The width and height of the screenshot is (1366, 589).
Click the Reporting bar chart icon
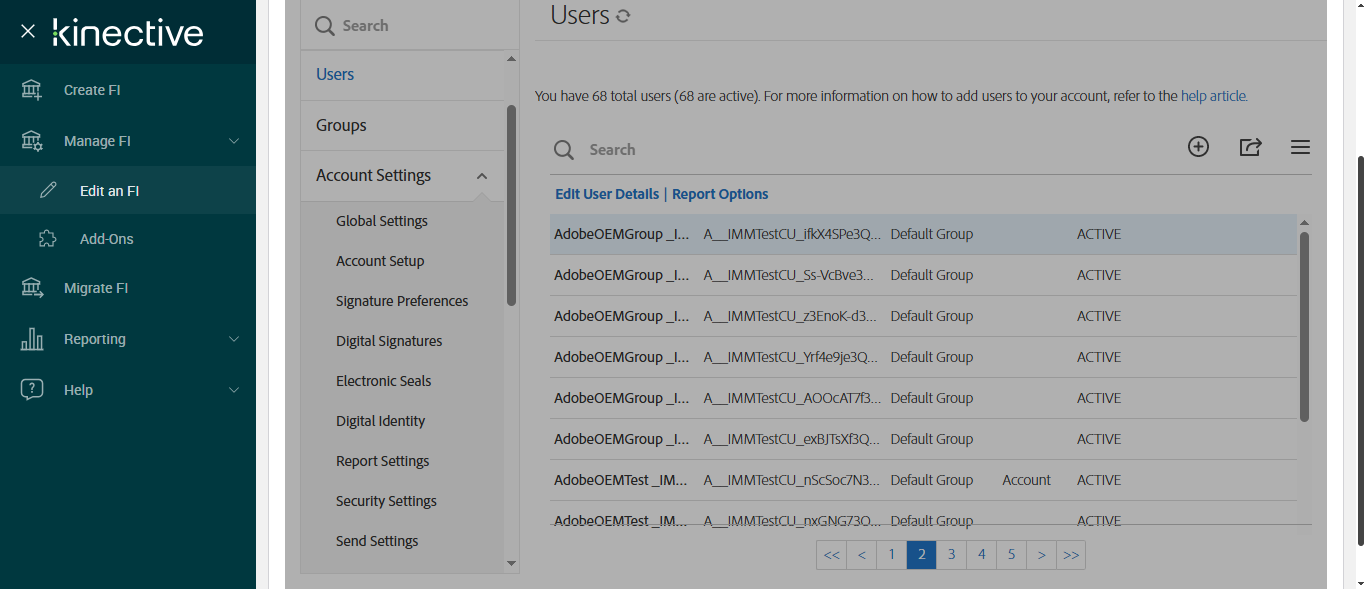point(32,339)
